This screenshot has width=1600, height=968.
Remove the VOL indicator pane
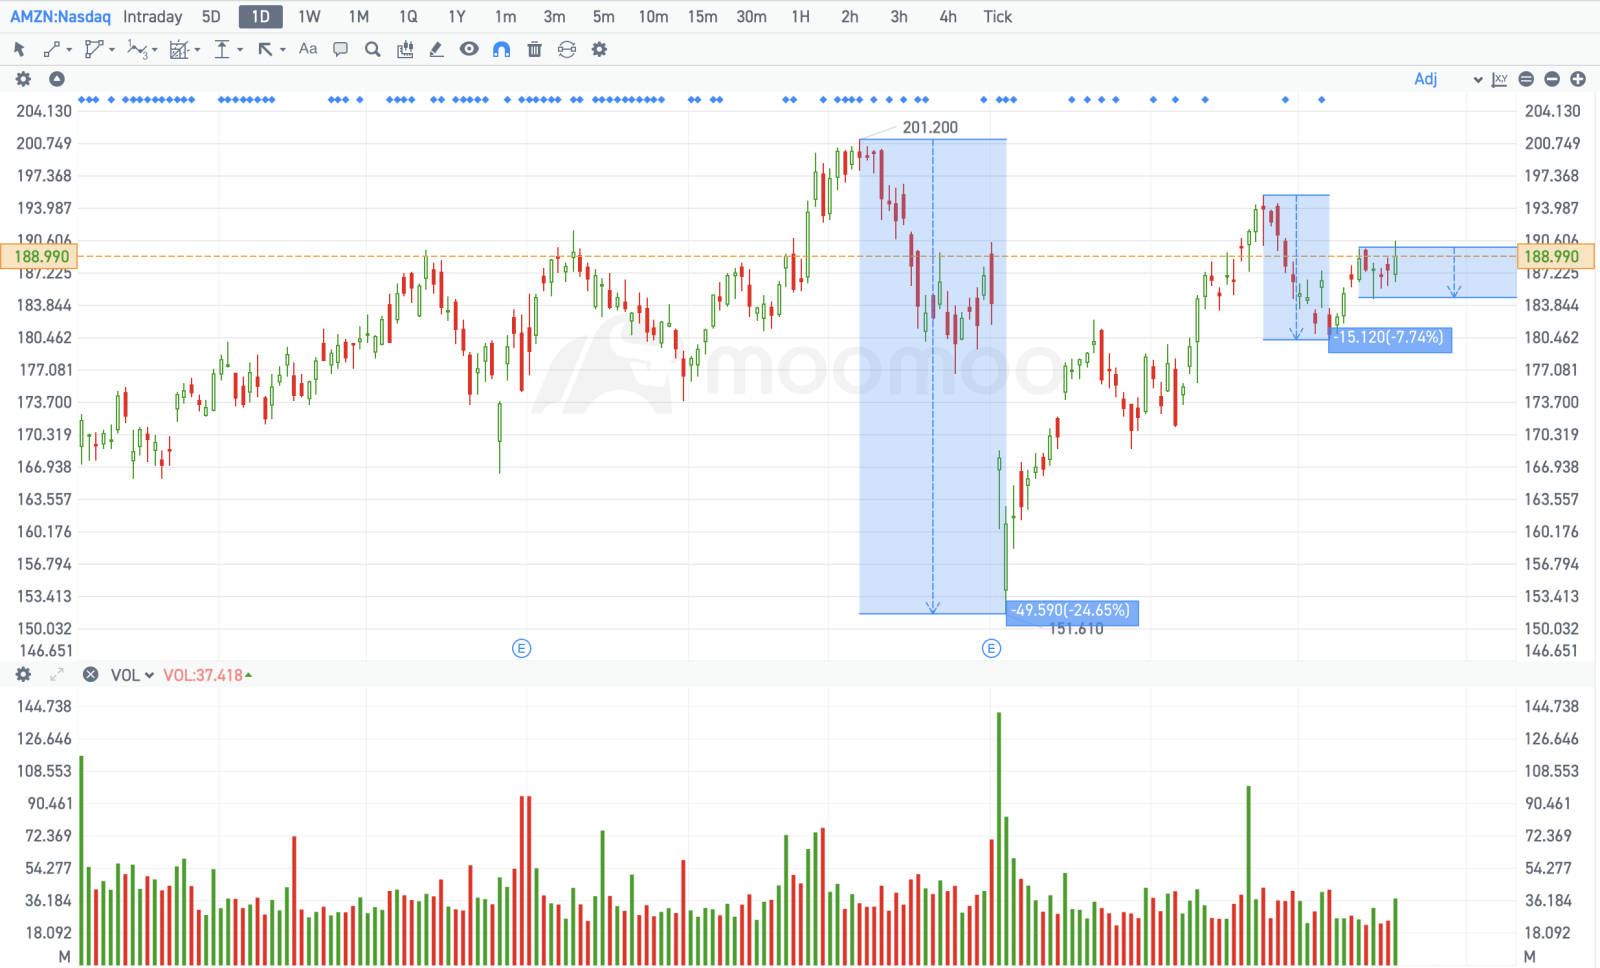pos(90,675)
